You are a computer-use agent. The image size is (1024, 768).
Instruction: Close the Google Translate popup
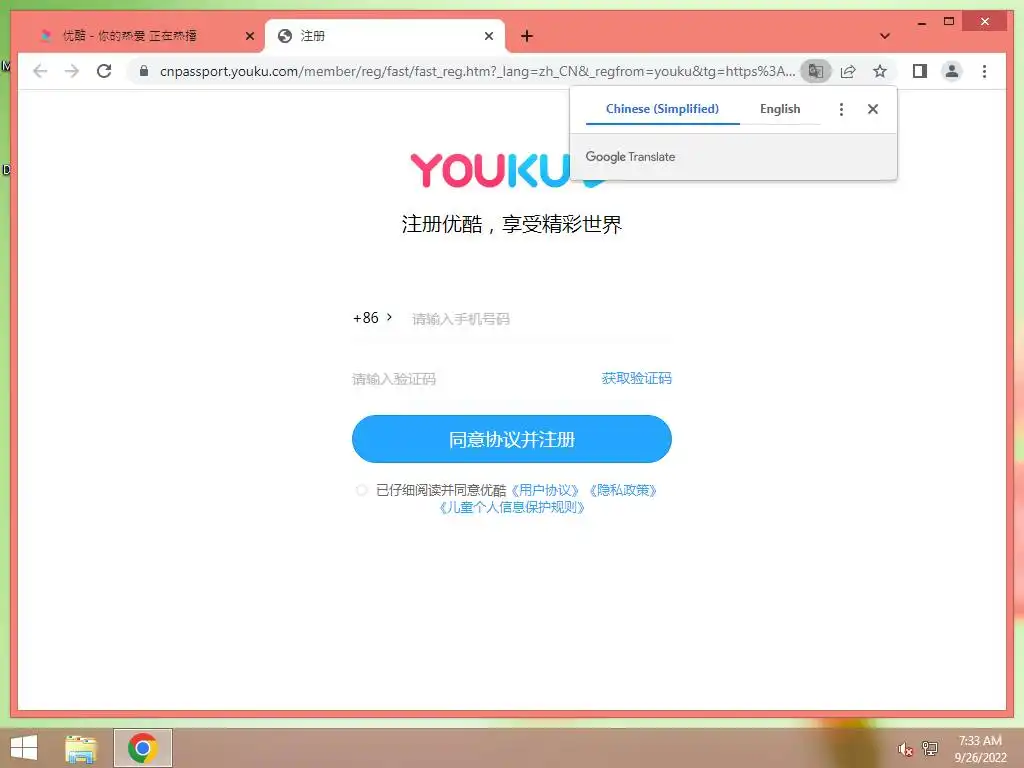click(x=872, y=109)
